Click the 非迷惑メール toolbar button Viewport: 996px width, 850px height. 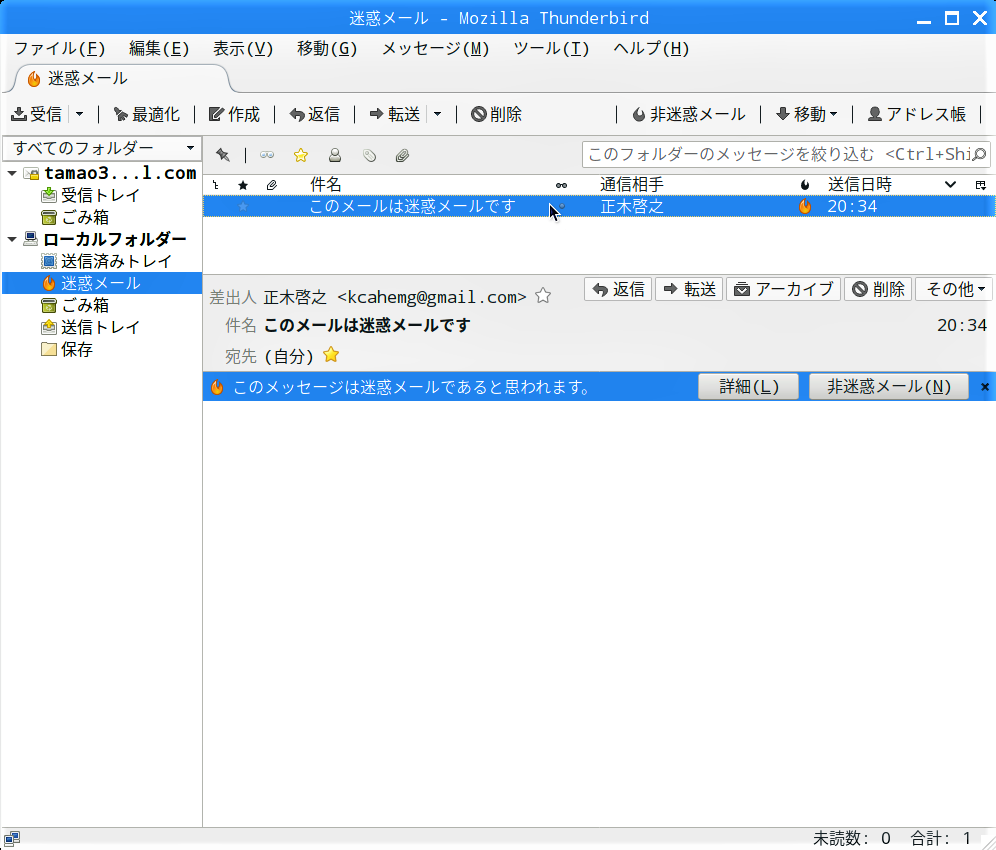coord(689,114)
